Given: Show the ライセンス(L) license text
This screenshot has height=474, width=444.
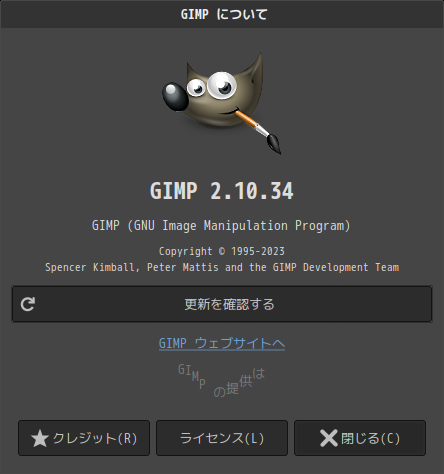Looking at the screenshot, I should (x=222, y=438).
